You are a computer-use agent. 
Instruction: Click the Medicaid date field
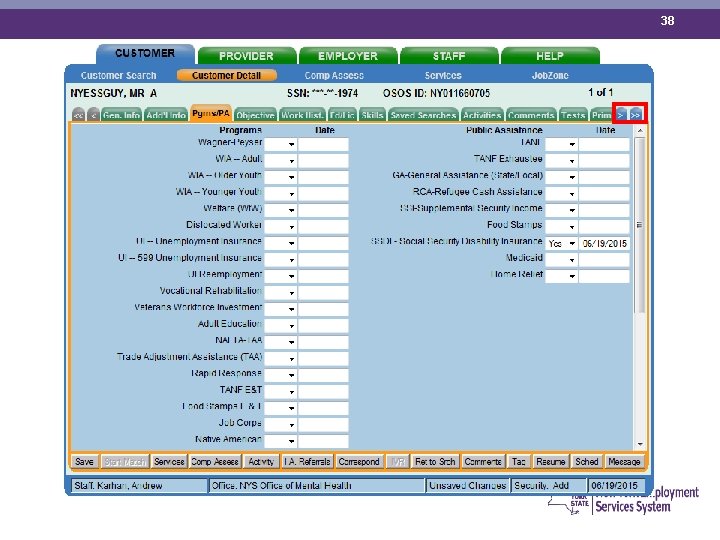(604, 259)
